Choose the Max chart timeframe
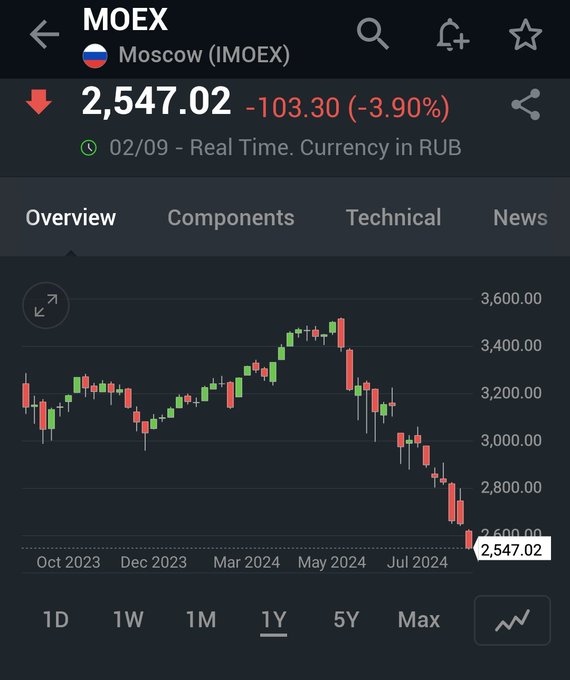The width and height of the screenshot is (570, 680). click(x=419, y=619)
